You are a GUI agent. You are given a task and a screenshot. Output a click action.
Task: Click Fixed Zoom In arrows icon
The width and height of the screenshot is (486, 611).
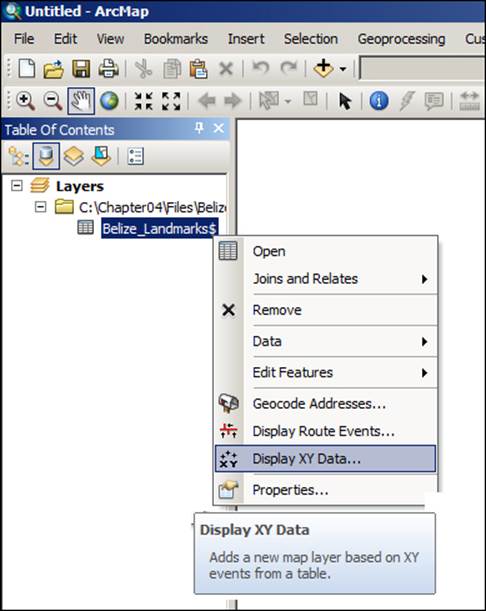pyautogui.click(x=143, y=101)
